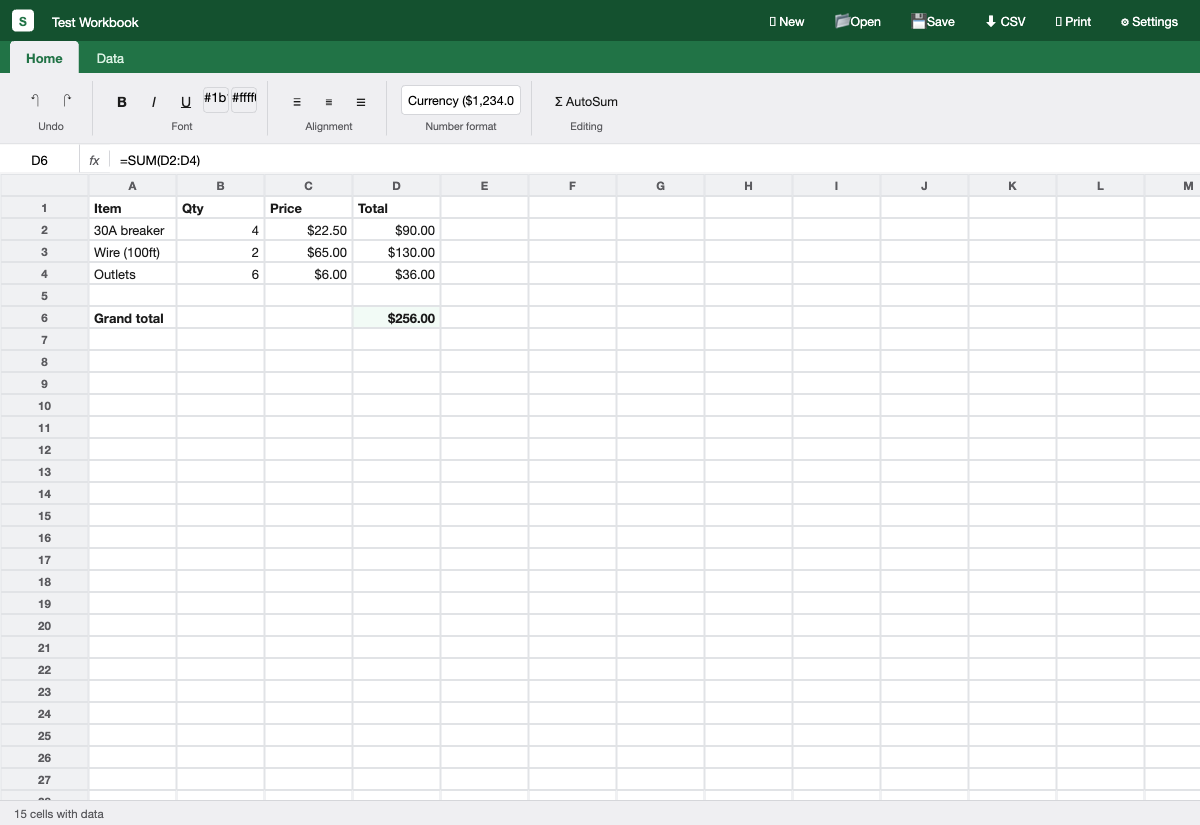
Task: Select the $90.00 total cell
Action: (x=396, y=230)
